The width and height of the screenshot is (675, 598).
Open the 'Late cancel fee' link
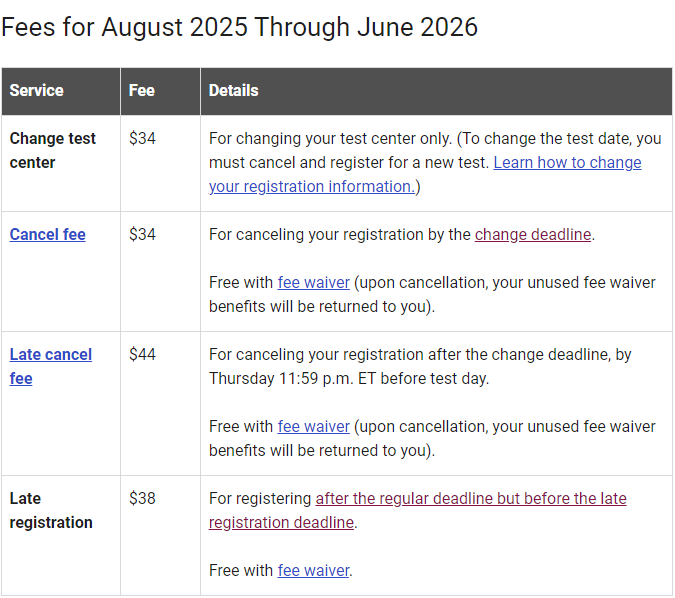coord(50,355)
